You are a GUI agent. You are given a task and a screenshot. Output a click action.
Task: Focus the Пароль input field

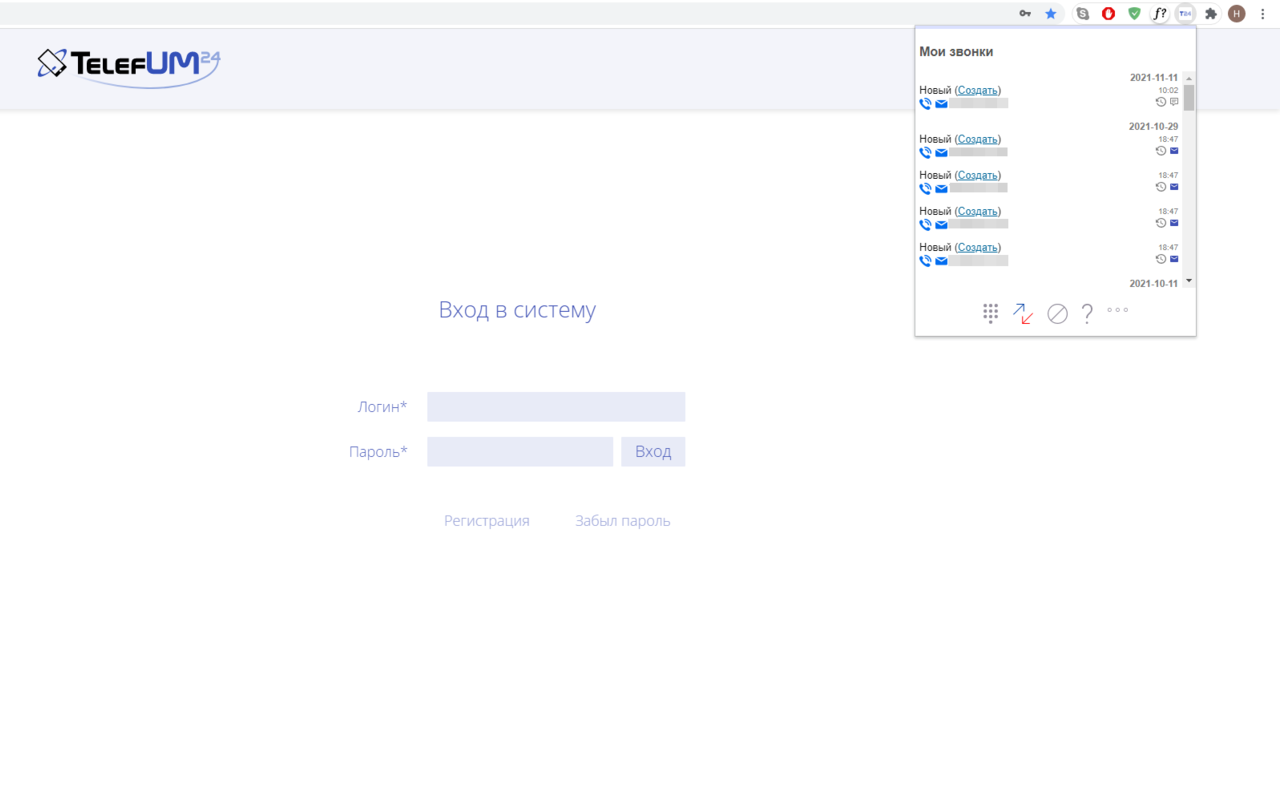coord(520,452)
